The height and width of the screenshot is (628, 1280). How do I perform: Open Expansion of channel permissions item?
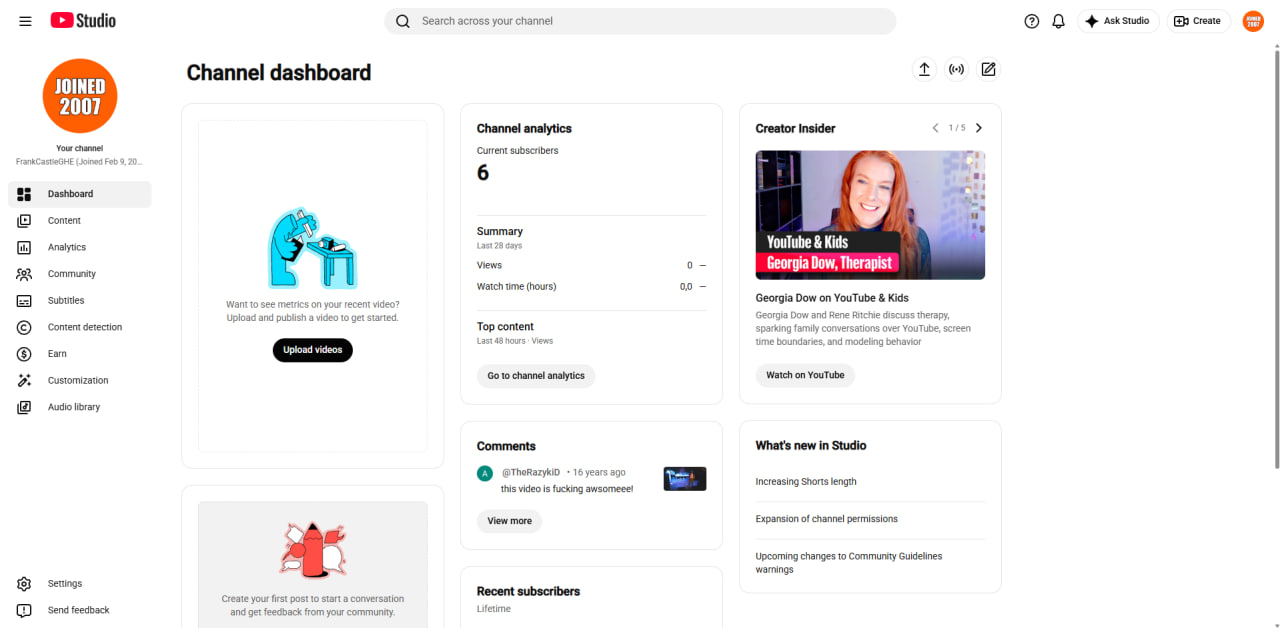827,519
